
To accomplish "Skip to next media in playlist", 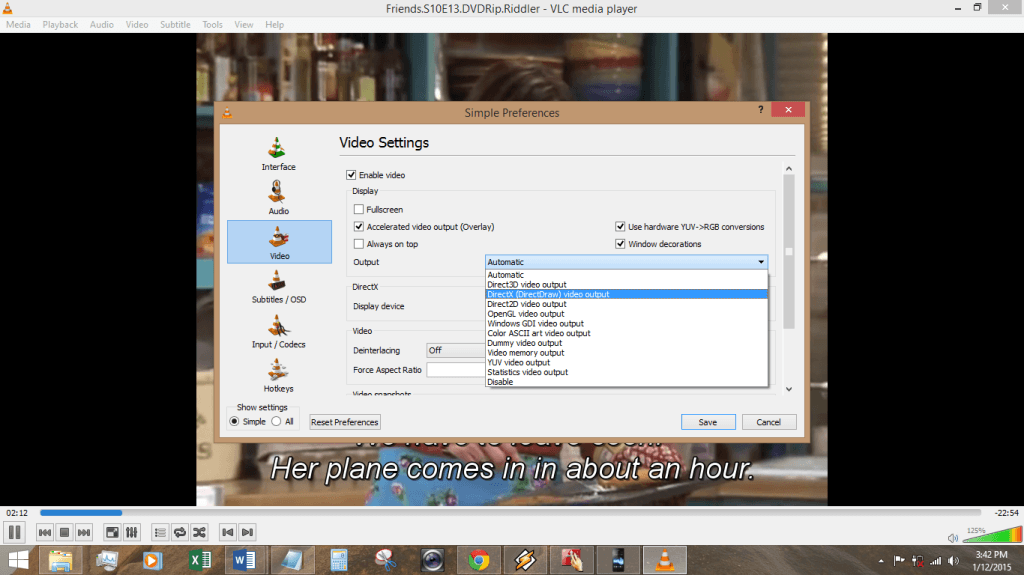I will pyautogui.click(x=84, y=533).
